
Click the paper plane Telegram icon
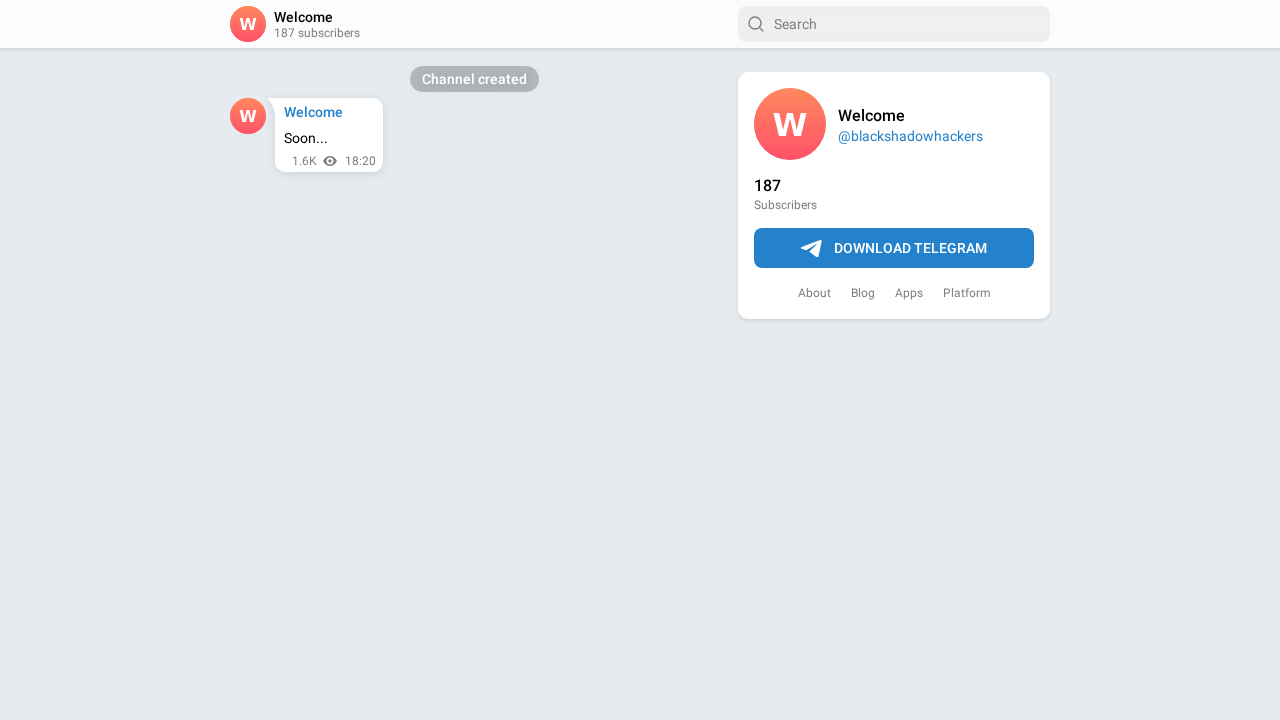[x=811, y=248]
